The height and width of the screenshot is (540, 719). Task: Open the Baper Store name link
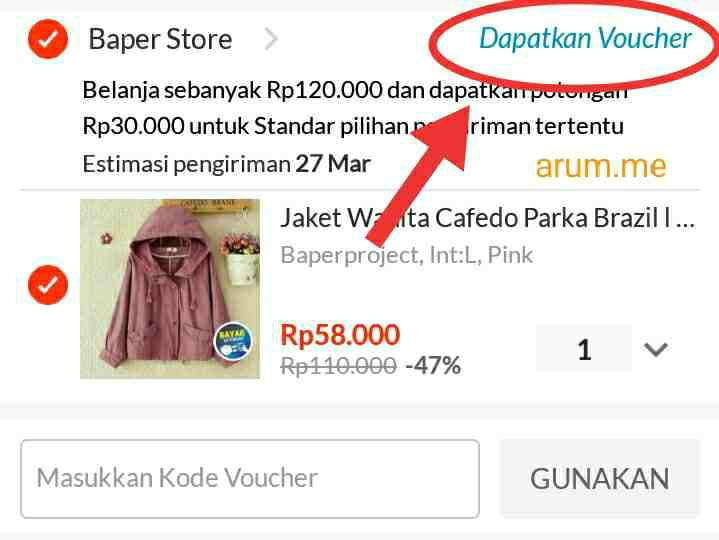[x=160, y=39]
